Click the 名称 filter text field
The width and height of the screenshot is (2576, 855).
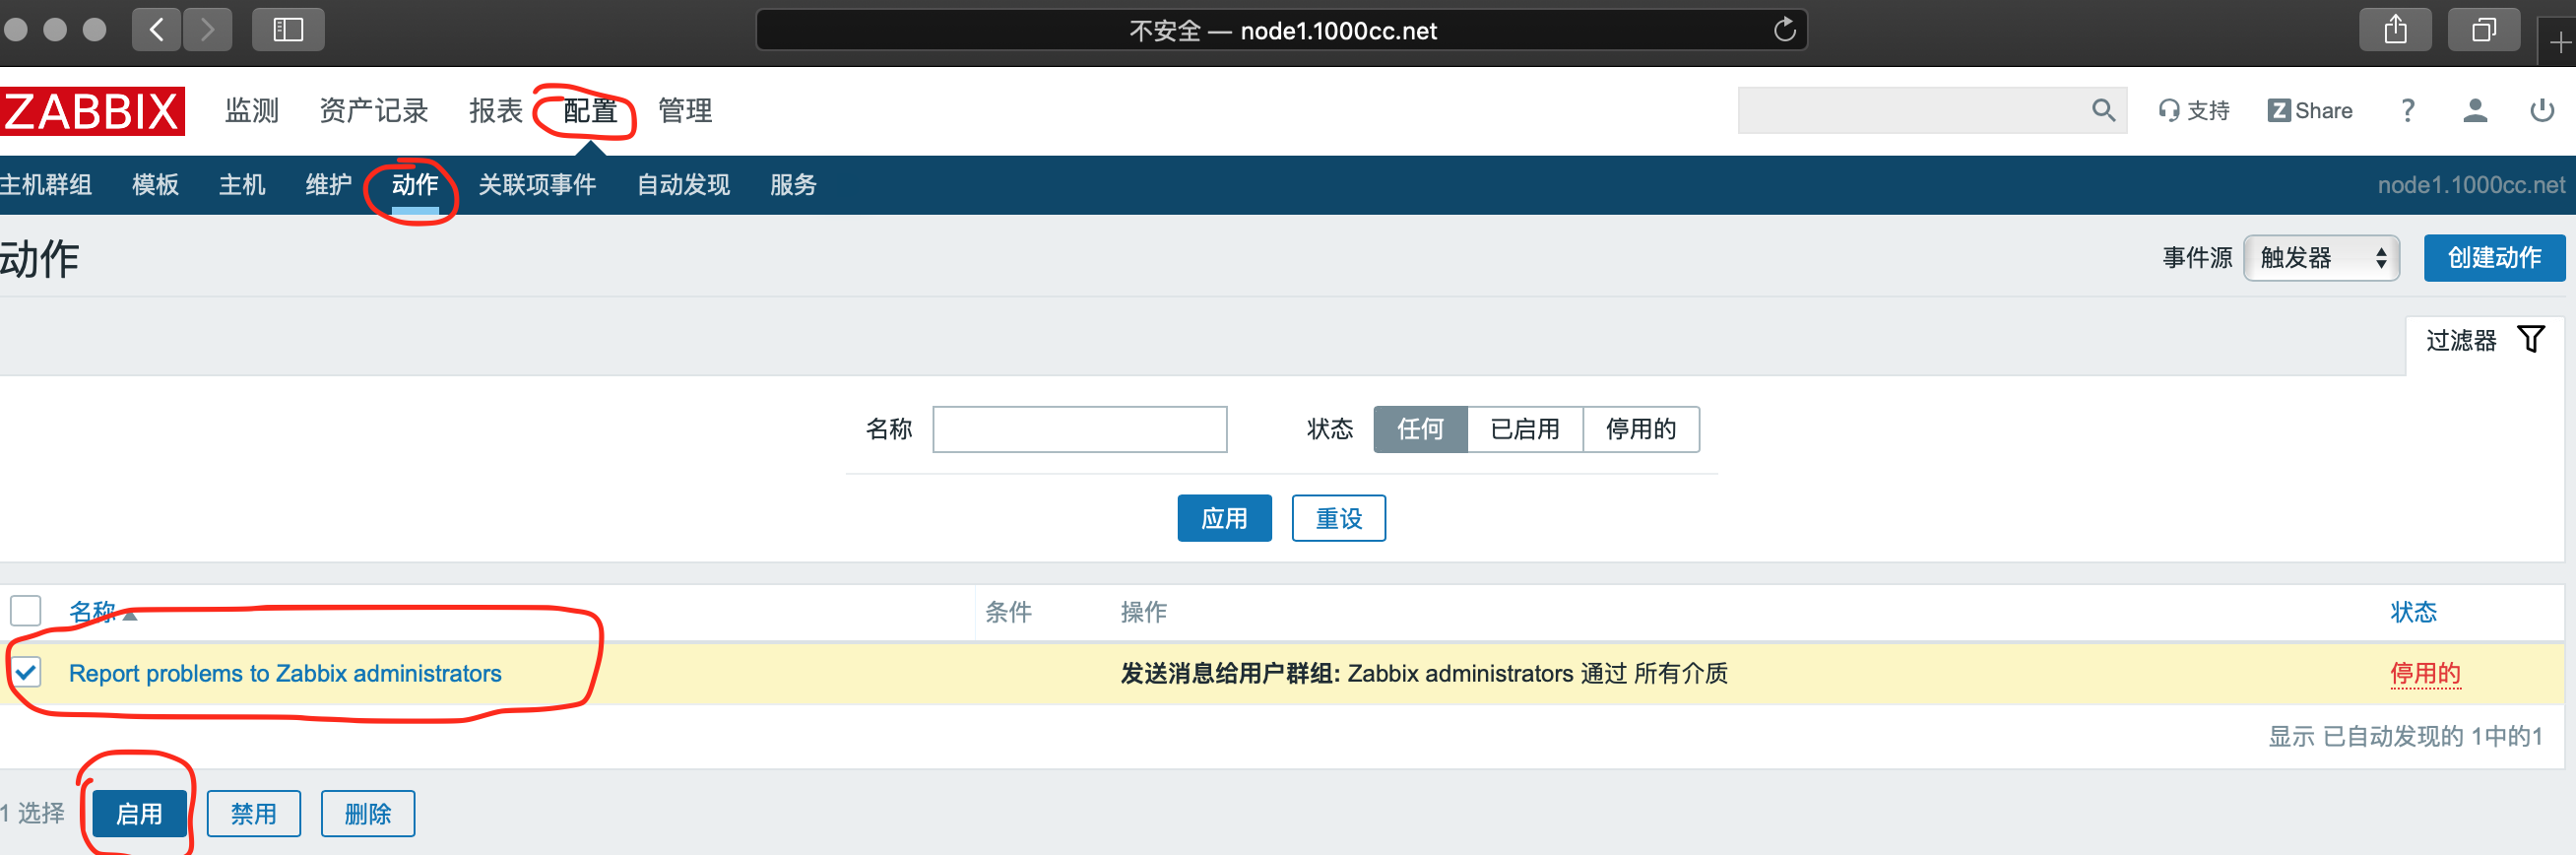point(1079,429)
